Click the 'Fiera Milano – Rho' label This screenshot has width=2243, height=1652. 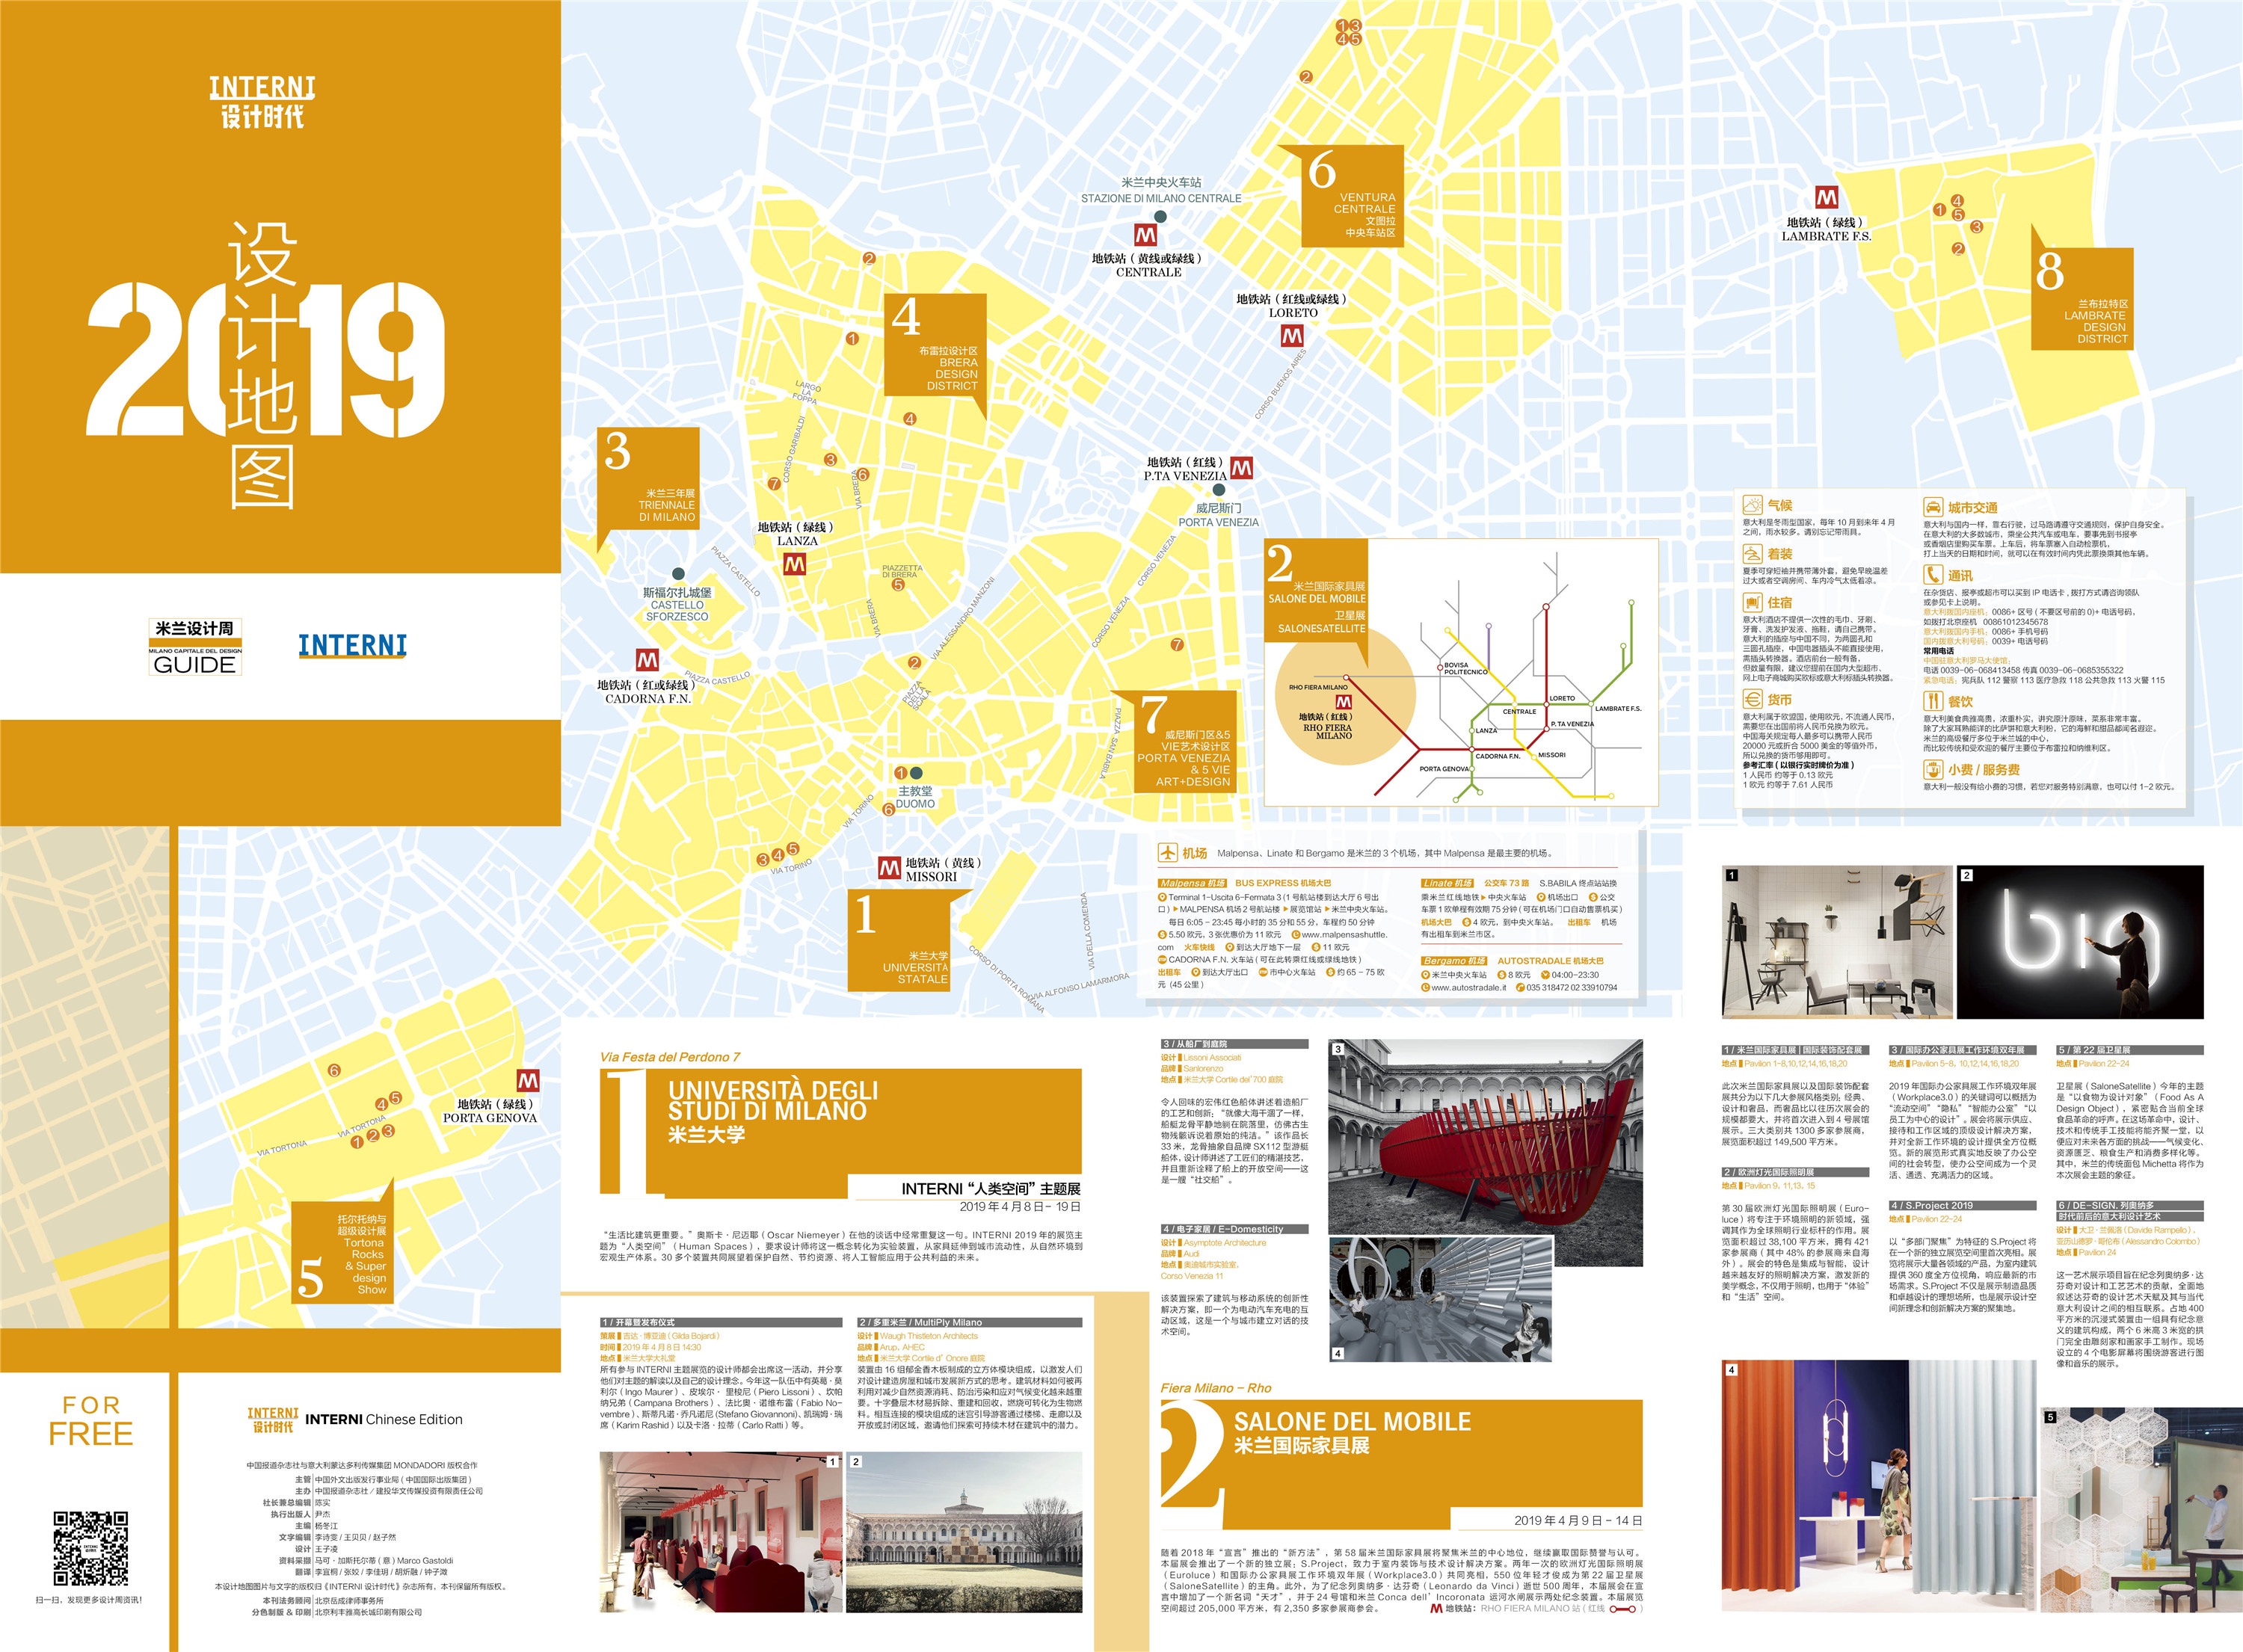click(1216, 1388)
